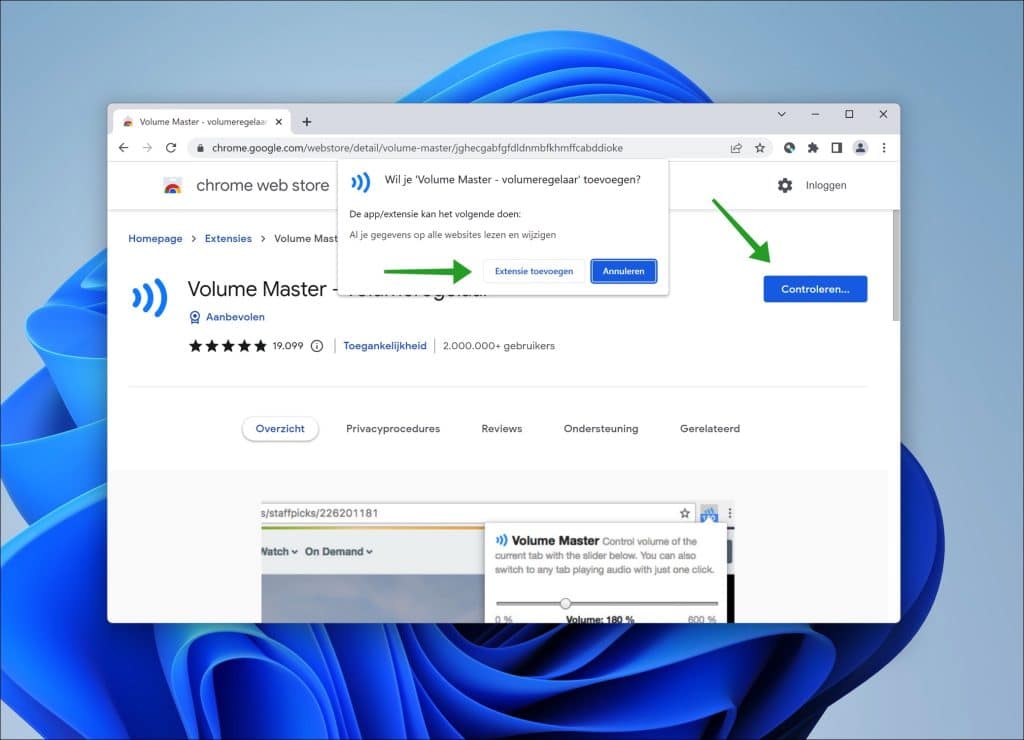Click the settings gear next to Inloggen
This screenshot has width=1024, height=740.
pos(786,185)
